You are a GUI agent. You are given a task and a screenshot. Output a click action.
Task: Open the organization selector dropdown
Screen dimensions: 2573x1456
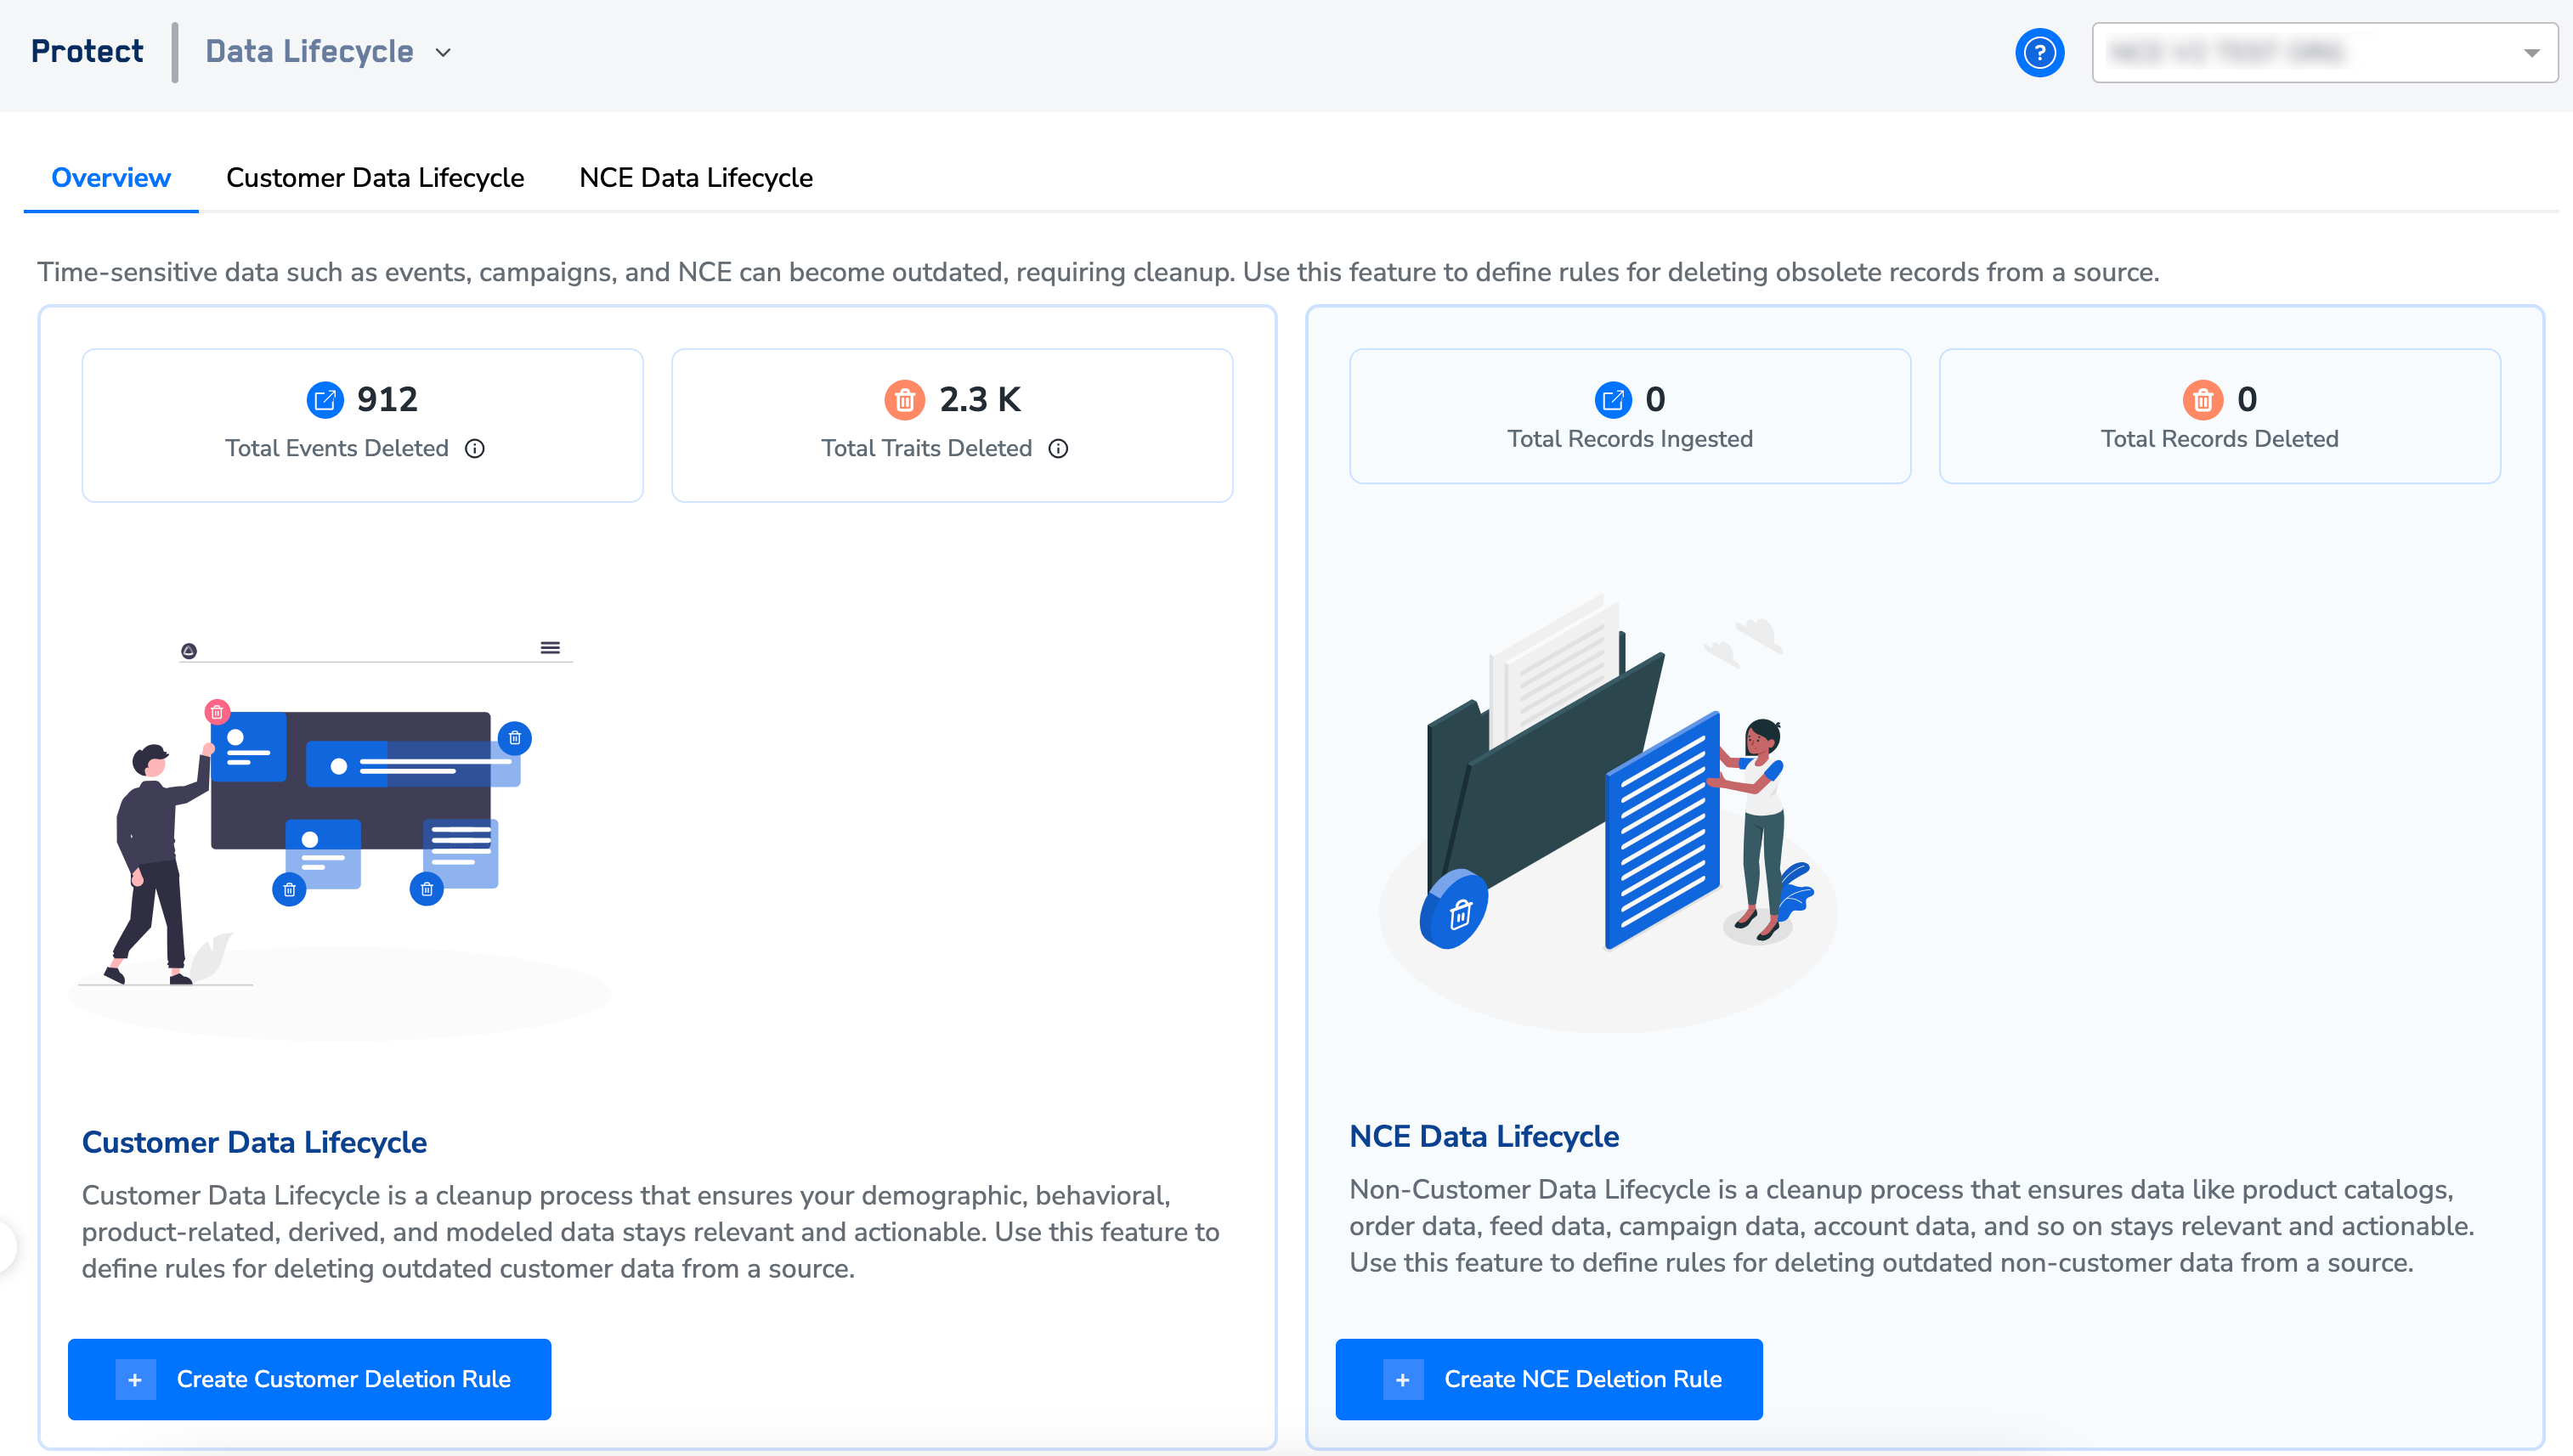tap(2324, 53)
